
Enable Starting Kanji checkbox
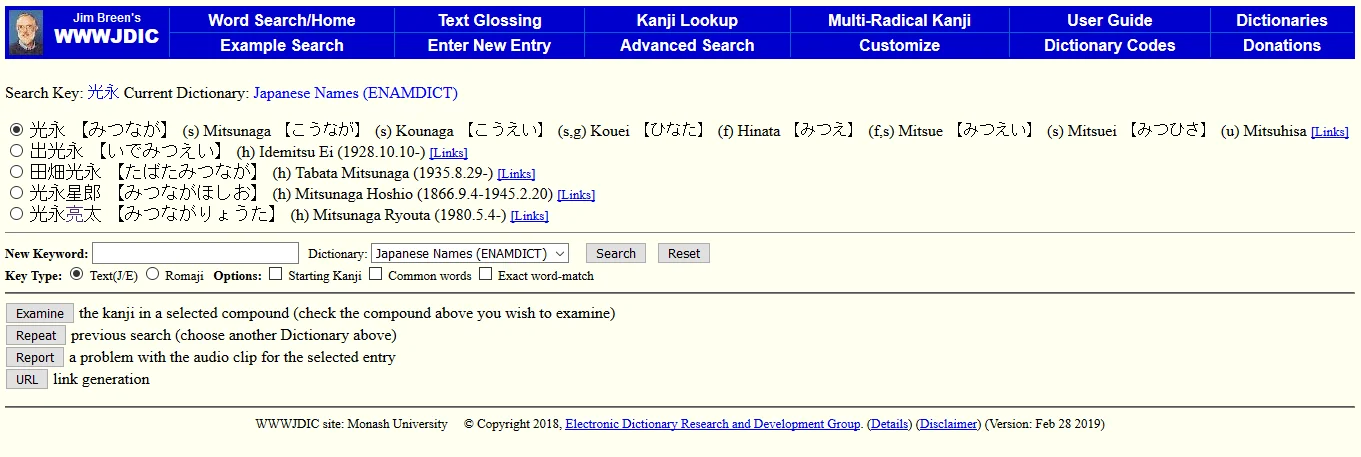tap(277, 274)
